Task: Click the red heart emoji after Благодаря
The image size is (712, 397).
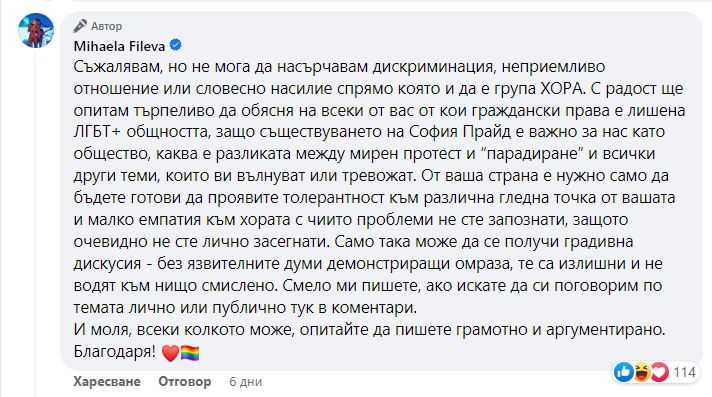Action: tap(171, 353)
